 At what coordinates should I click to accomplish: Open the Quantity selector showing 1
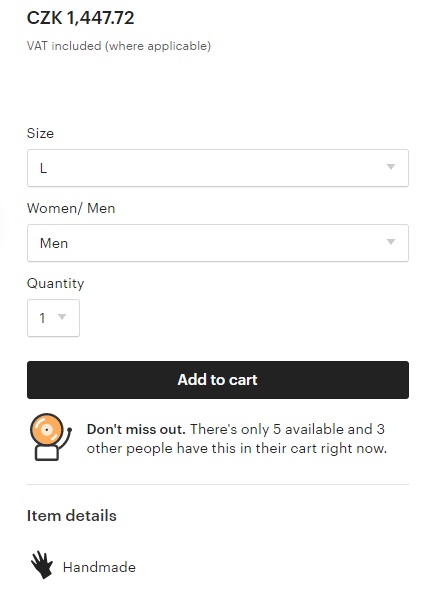click(53, 318)
